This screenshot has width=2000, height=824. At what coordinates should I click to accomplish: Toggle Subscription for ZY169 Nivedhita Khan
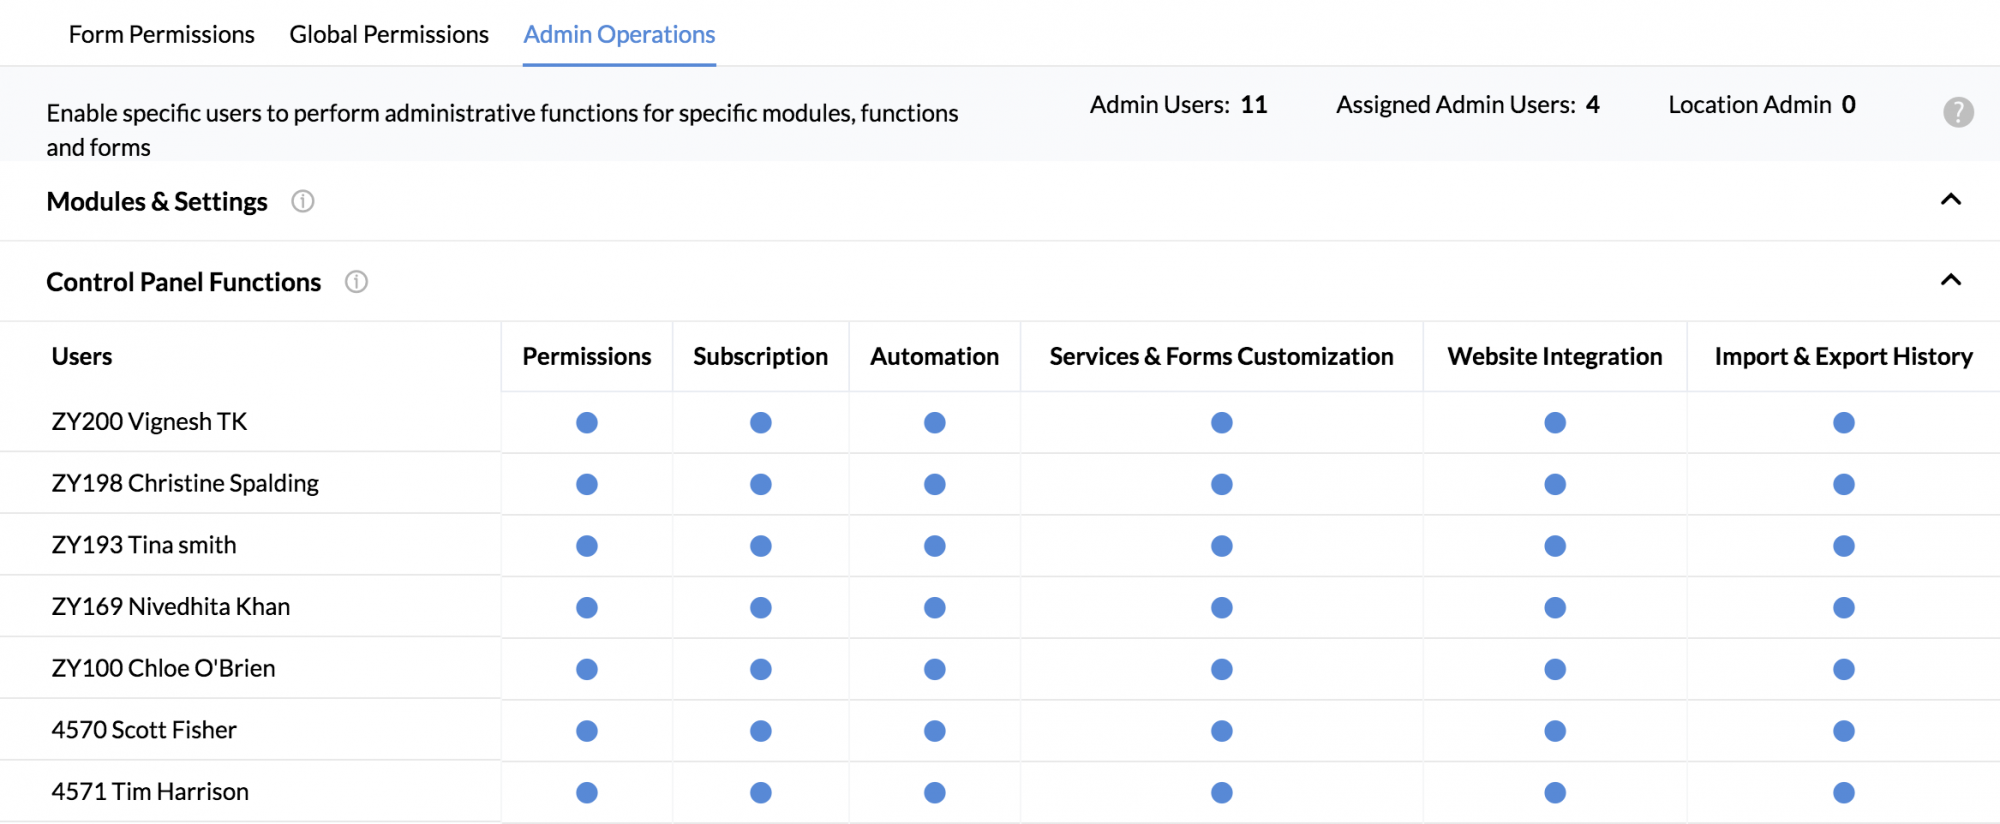[761, 608]
